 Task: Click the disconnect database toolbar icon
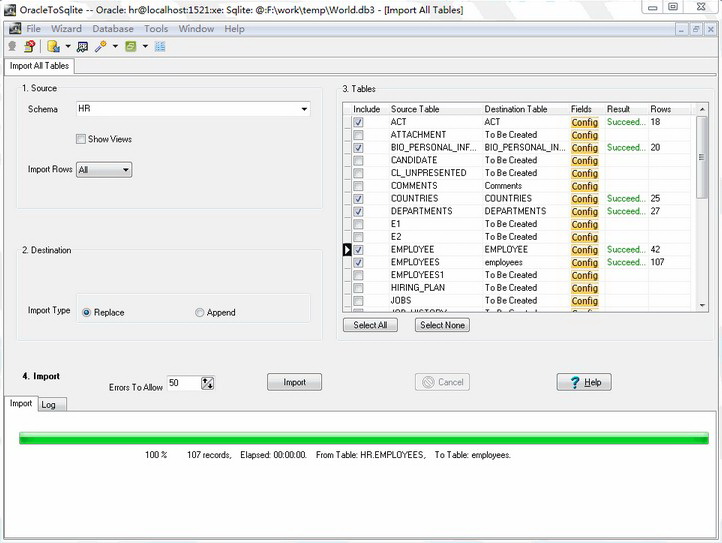click(x=29, y=46)
